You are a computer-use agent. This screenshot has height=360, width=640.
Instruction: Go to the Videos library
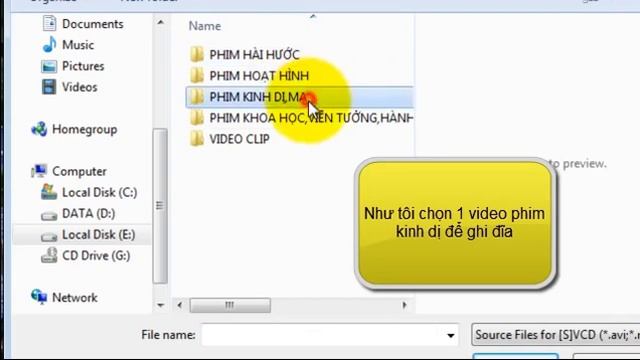(80, 87)
